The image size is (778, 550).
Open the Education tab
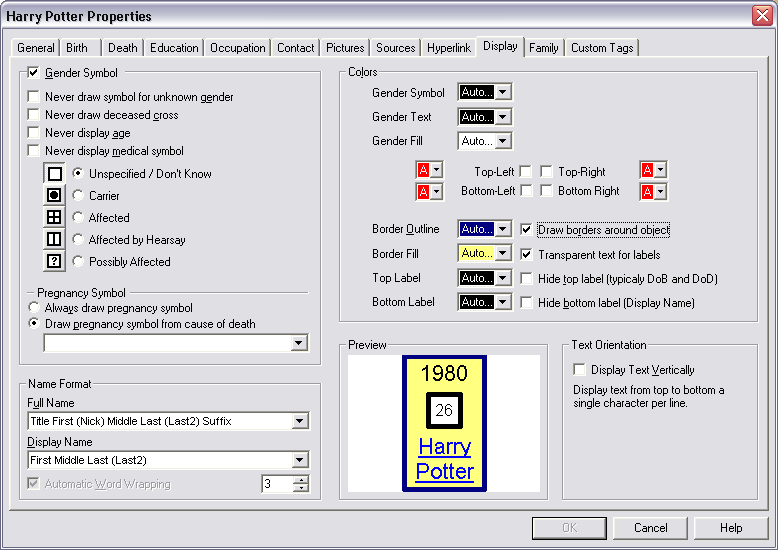[x=174, y=48]
